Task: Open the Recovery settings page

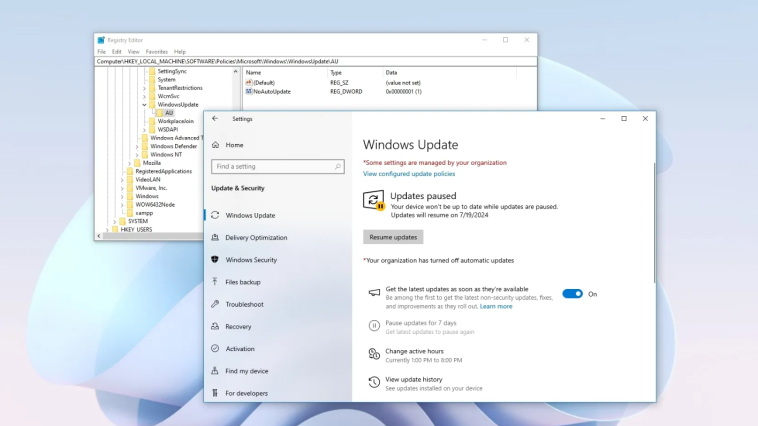Action: point(238,327)
